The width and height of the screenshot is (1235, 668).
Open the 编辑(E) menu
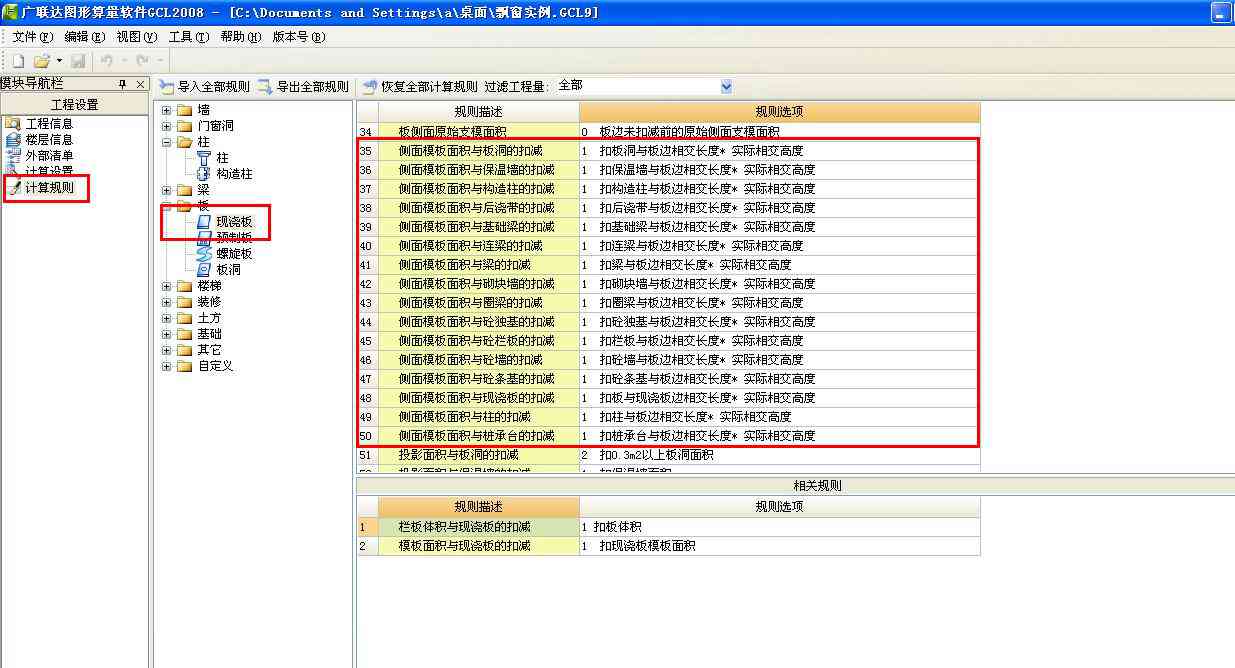tap(84, 37)
